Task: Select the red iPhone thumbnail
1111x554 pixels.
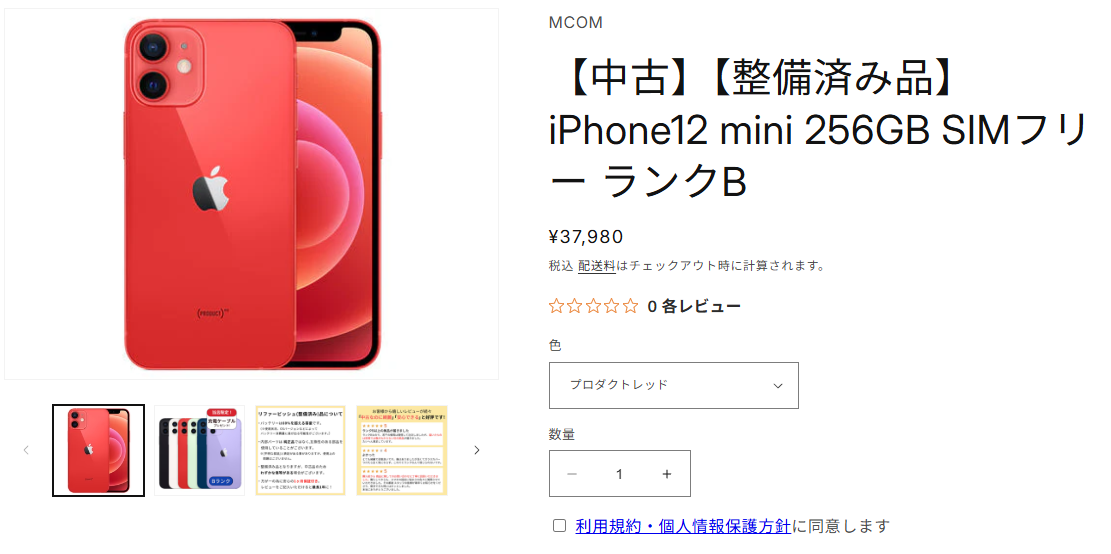Action: pyautogui.click(x=98, y=451)
